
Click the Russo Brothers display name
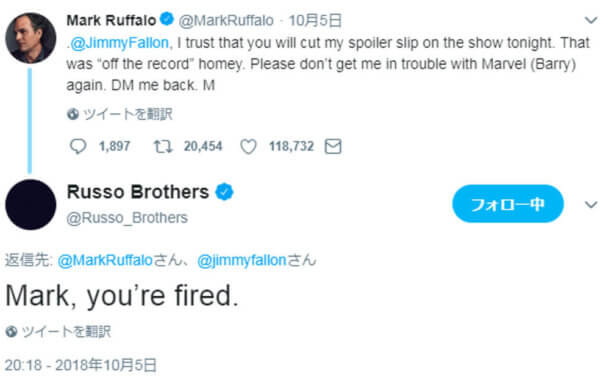(138, 192)
